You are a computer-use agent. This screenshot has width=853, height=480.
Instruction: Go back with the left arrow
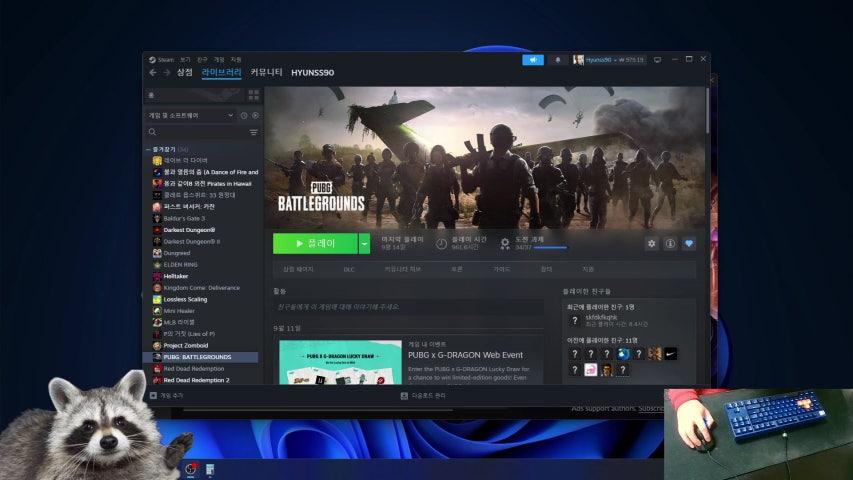[x=153, y=72]
